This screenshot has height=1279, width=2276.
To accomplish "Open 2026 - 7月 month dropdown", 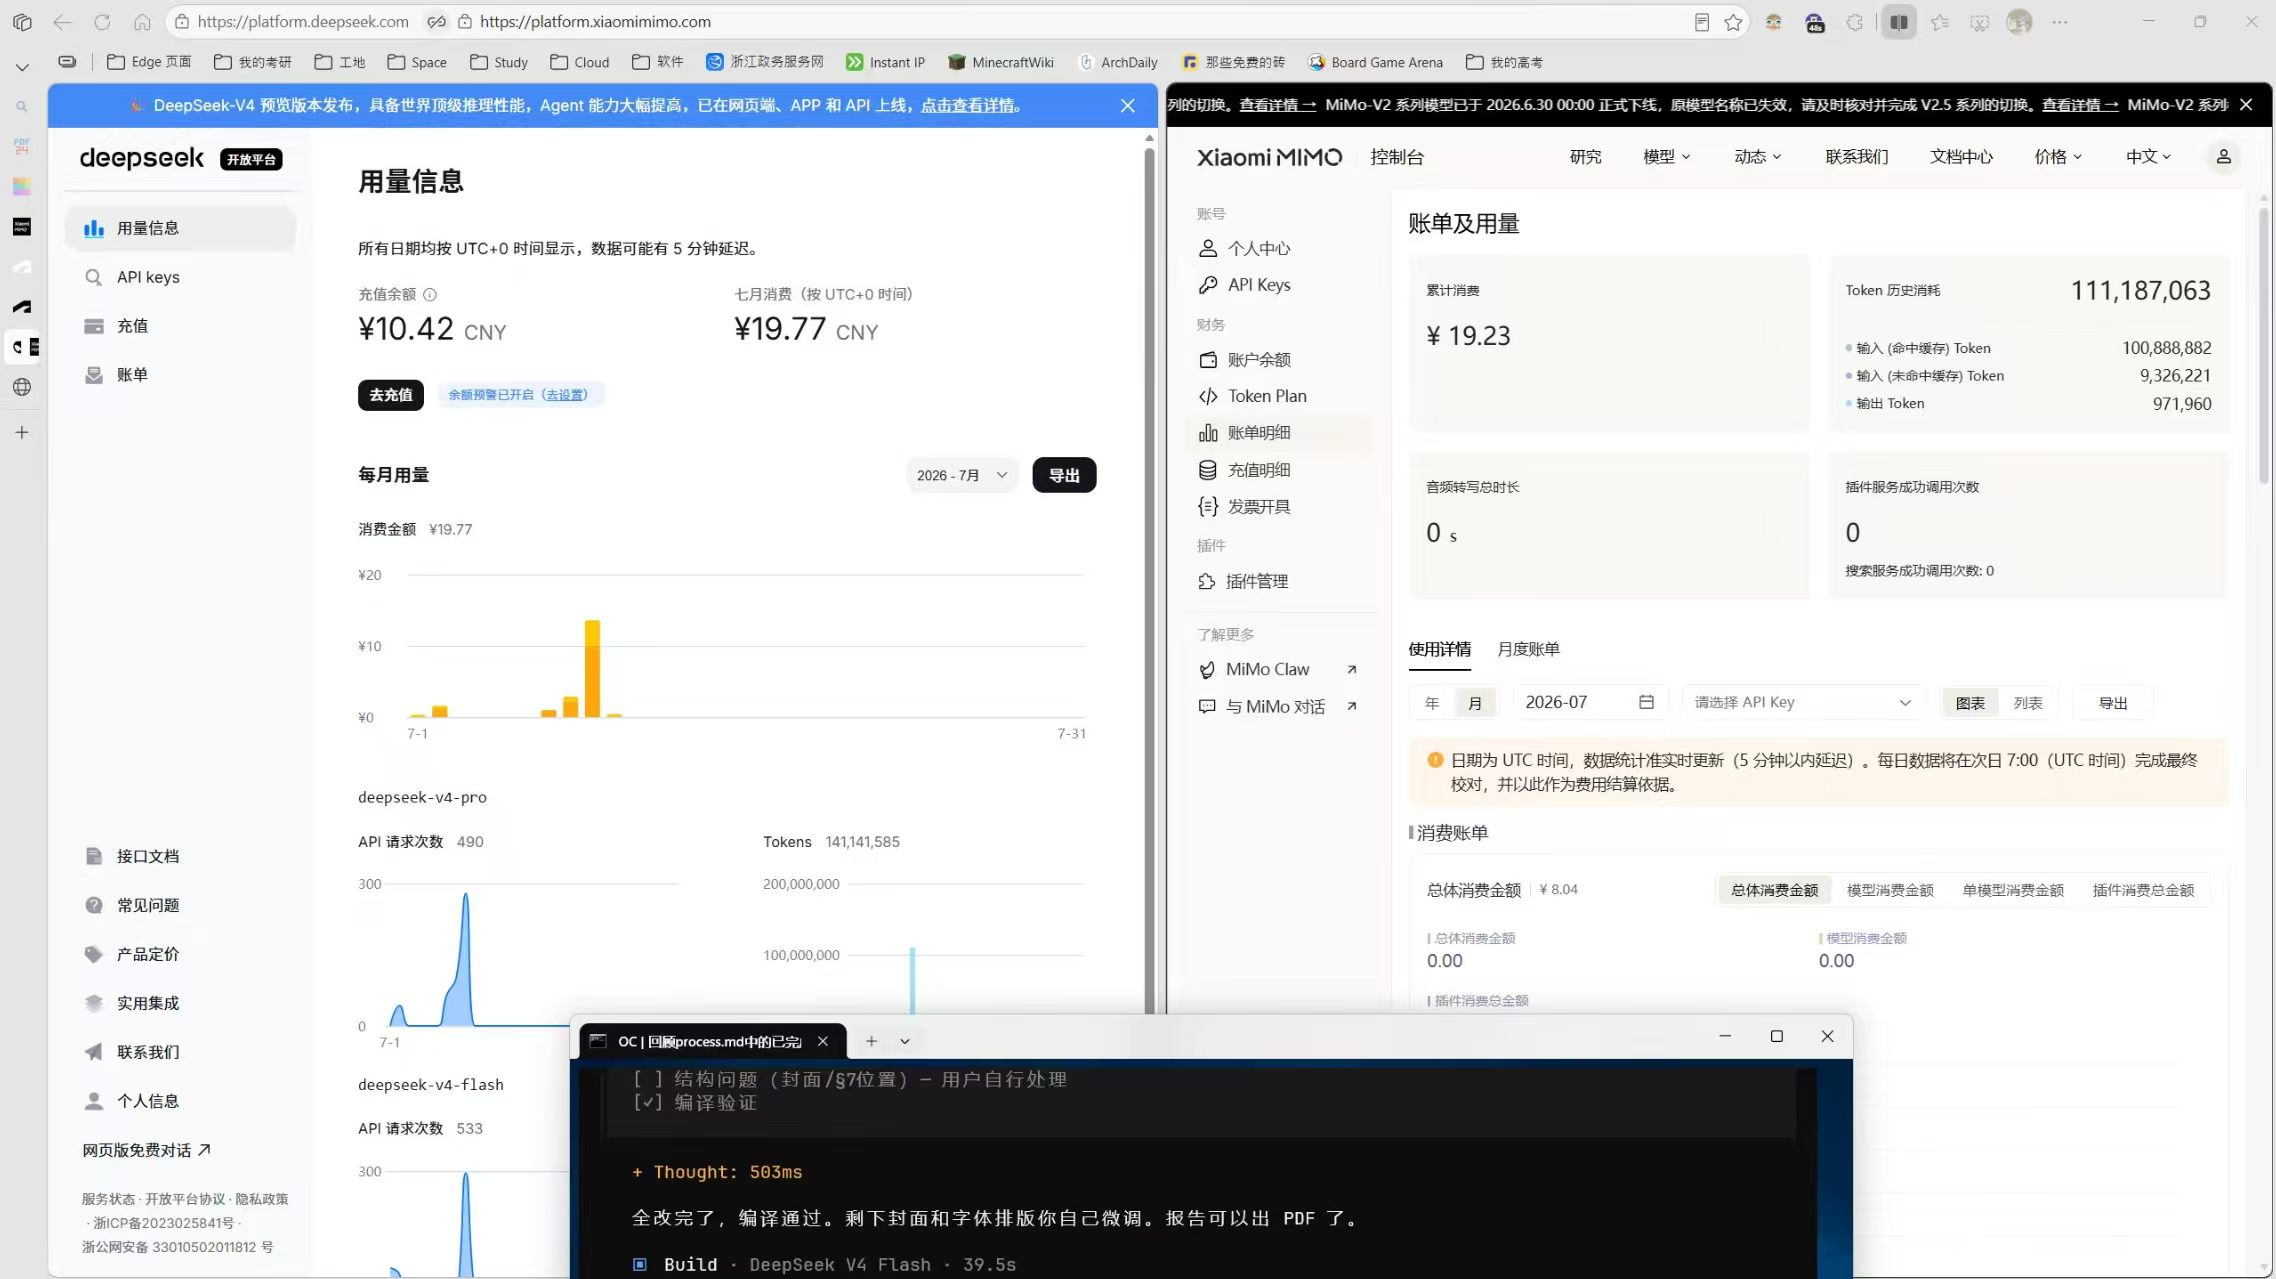I will click(961, 475).
